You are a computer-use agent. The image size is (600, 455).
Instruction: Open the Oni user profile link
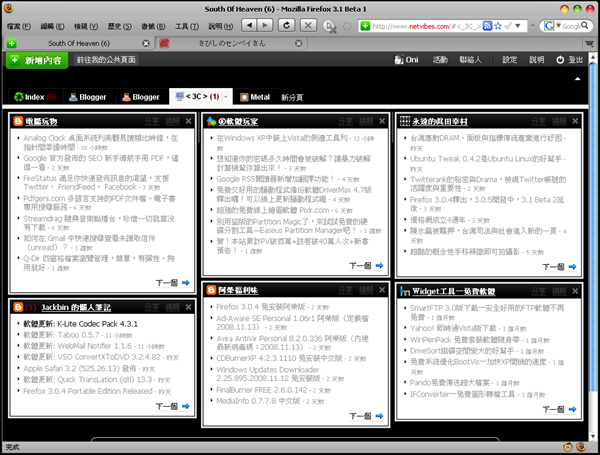(x=406, y=60)
